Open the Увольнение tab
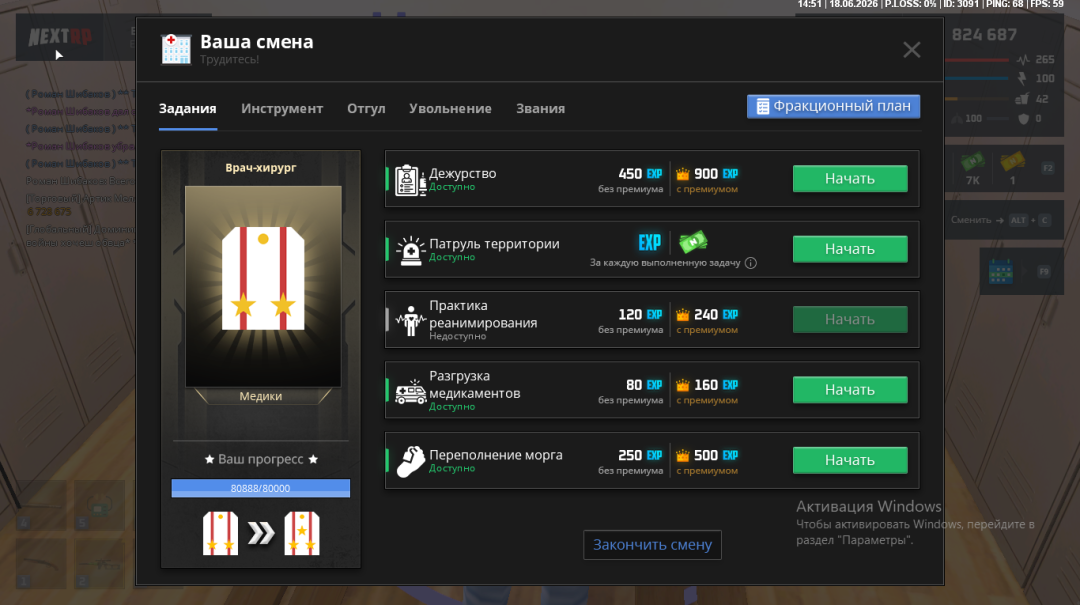 tap(450, 108)
